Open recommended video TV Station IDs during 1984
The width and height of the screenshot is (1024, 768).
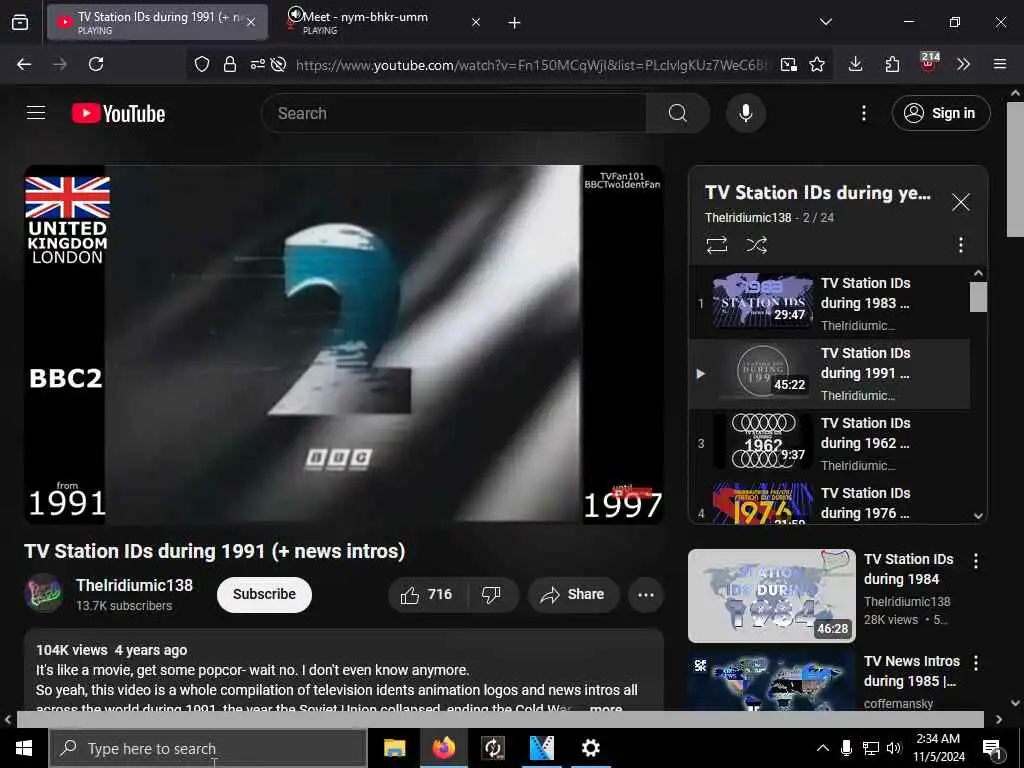point(771,596)
